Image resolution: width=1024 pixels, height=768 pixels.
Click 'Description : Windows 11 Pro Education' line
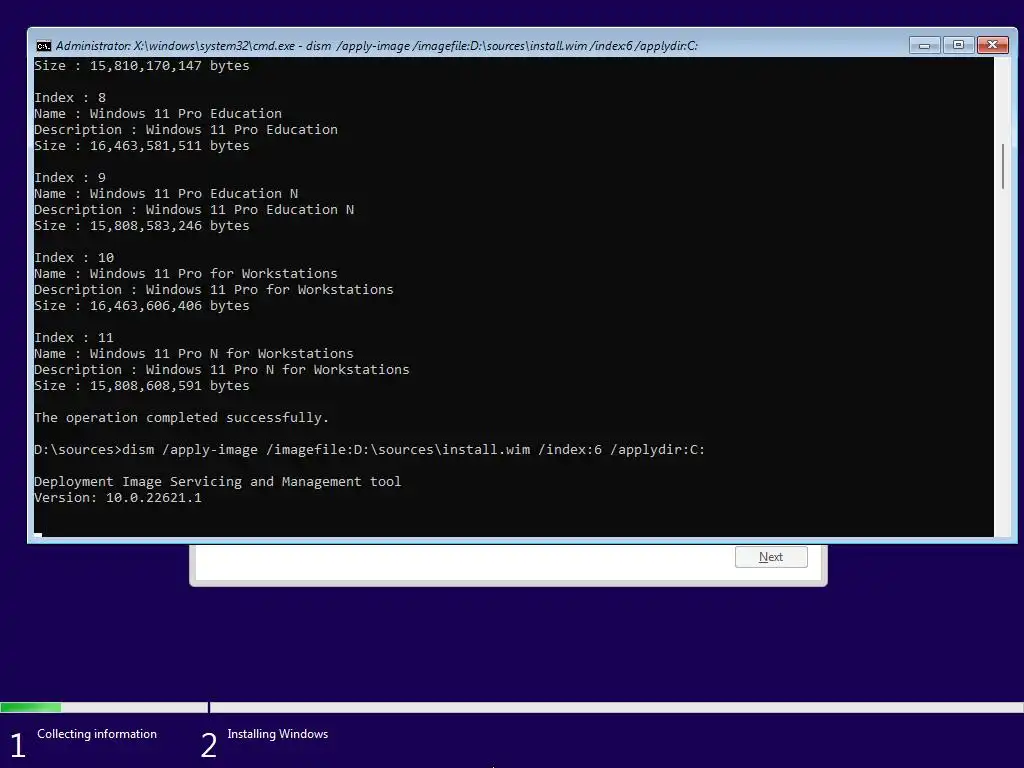pyautogui.click(x=186, y=129)
